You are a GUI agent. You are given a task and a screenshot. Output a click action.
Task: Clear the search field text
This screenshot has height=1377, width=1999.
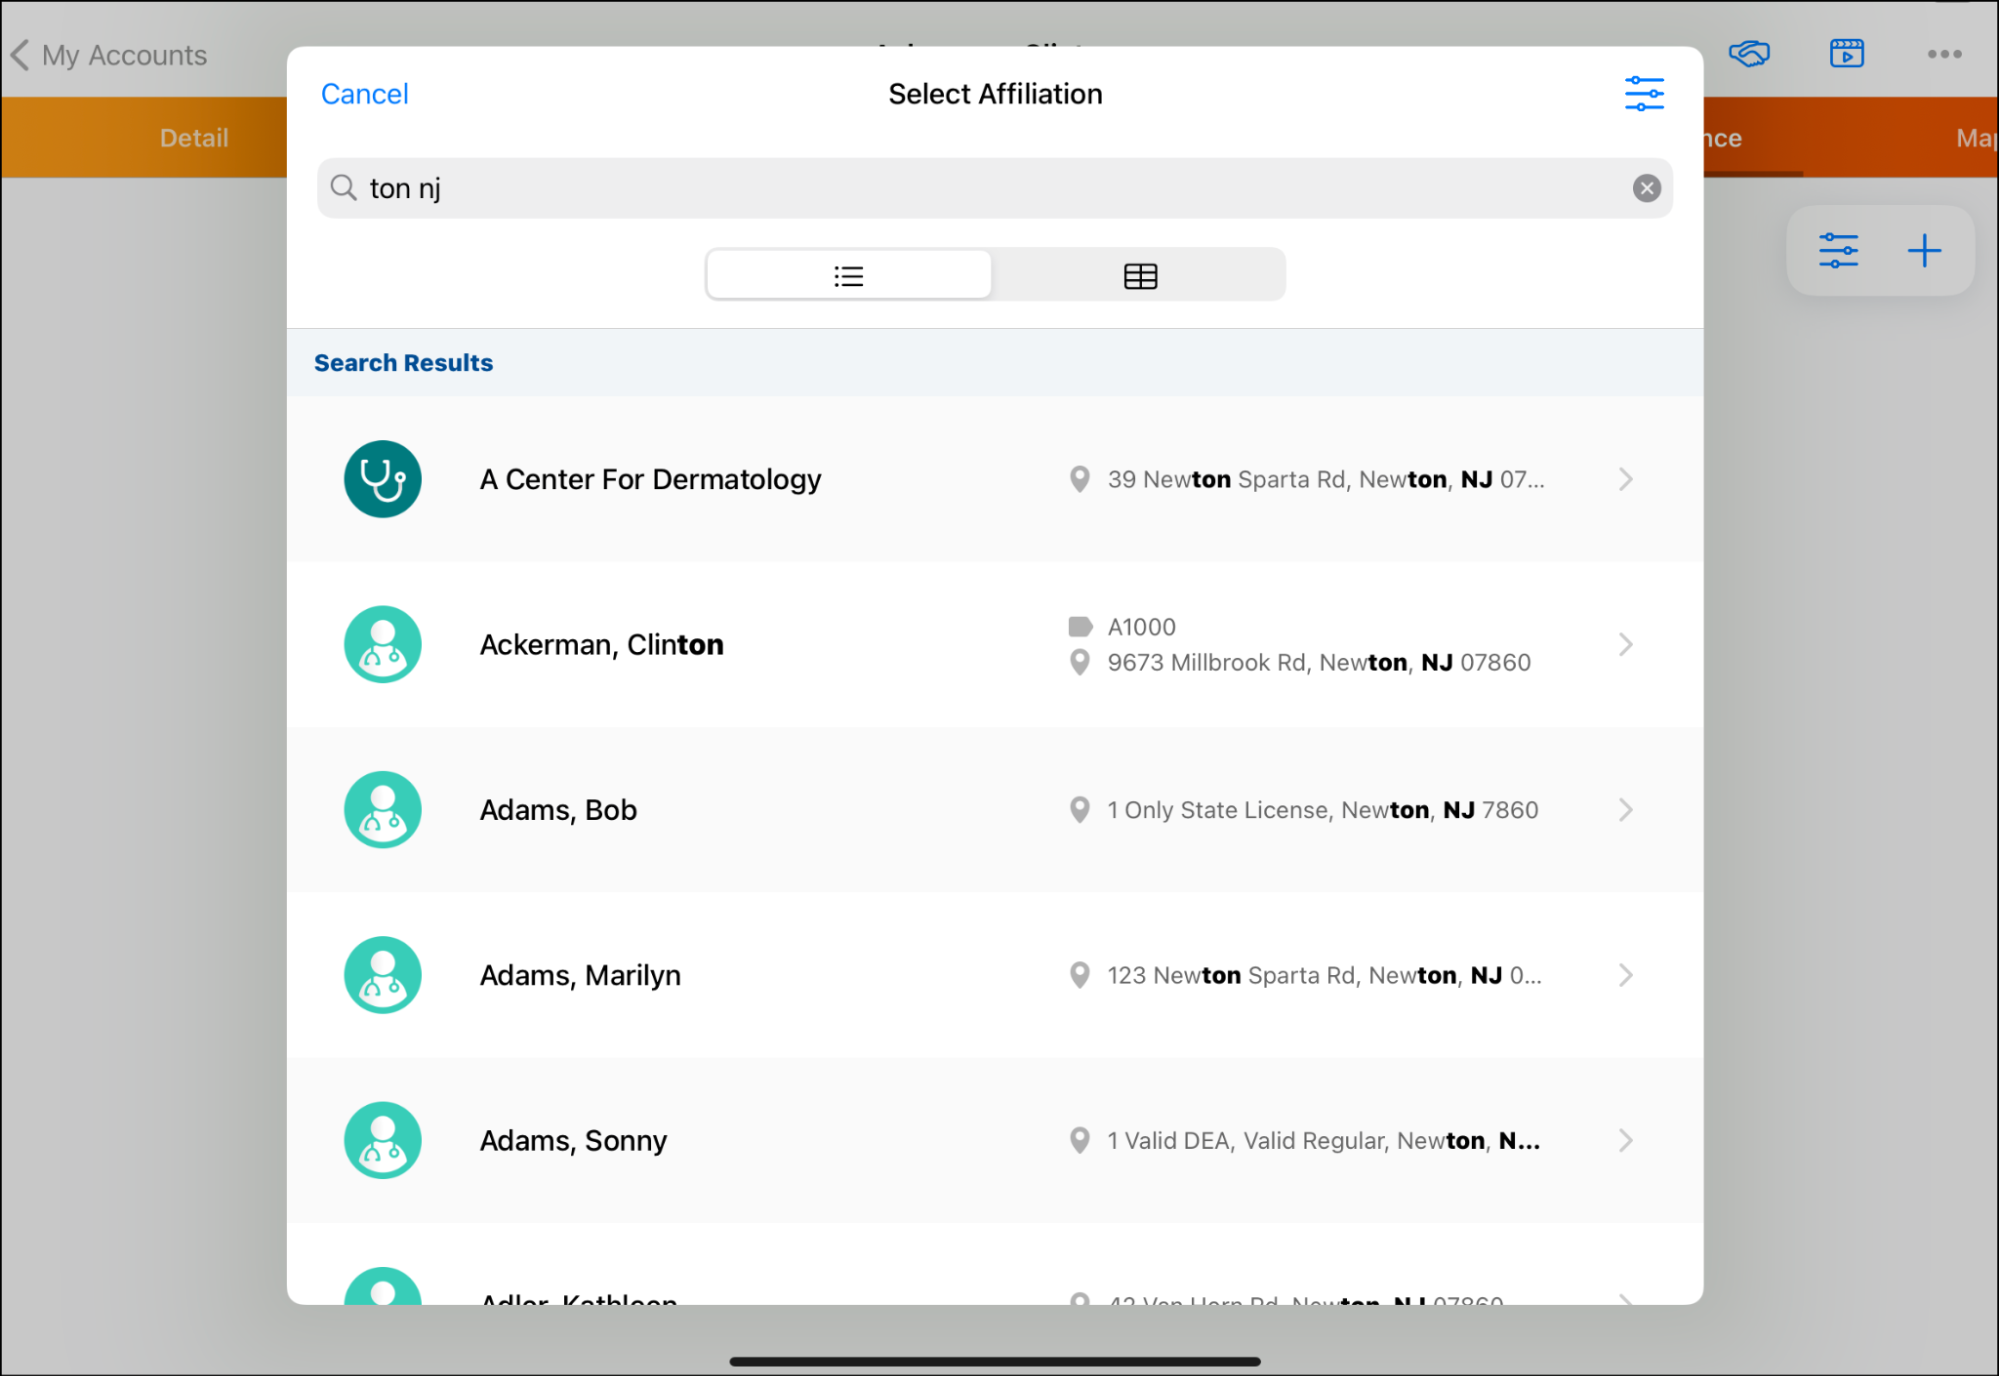[1646, 188]
